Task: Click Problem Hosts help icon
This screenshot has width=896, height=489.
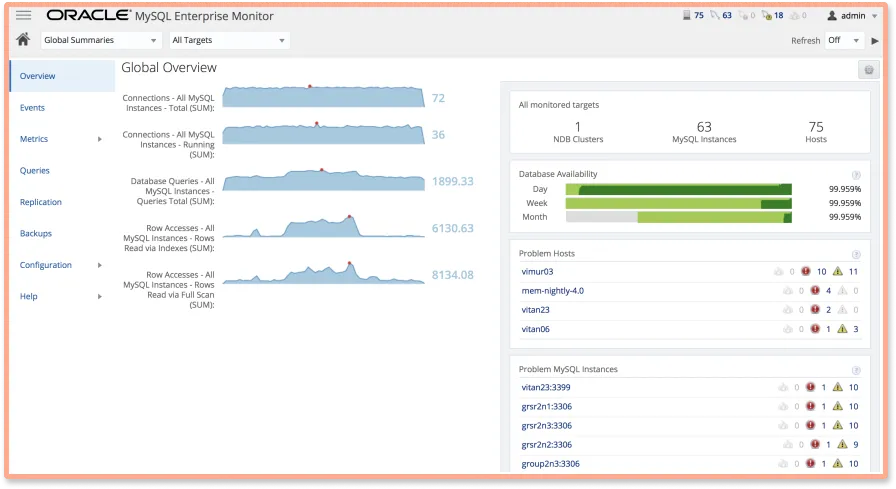Action: [x=856, y=254]
